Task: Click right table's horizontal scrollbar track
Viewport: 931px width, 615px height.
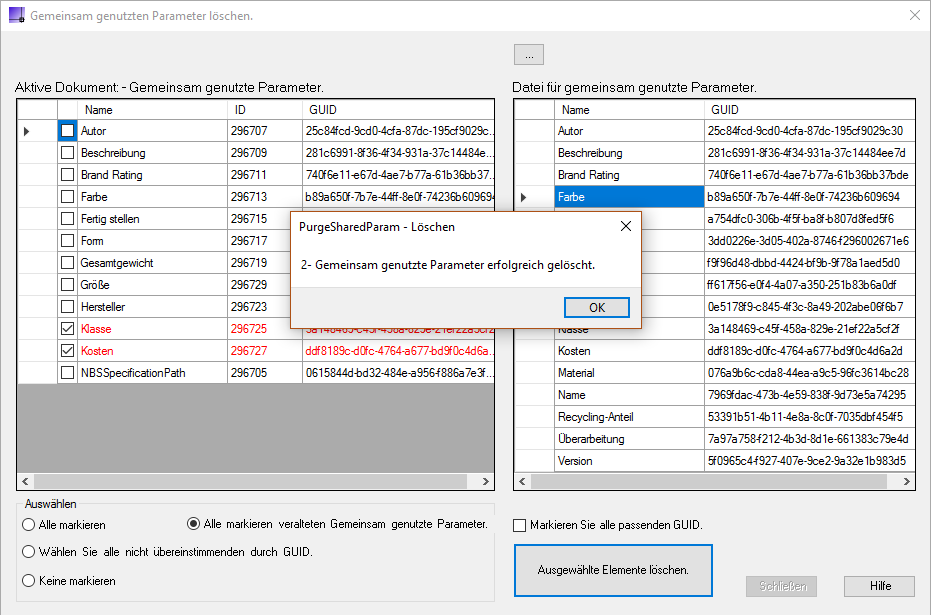Action: pyautogui.click(x=708, y=481)
